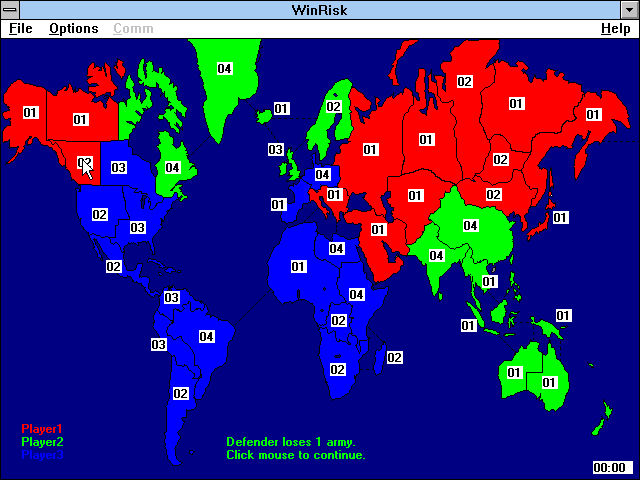Viewport: 640px width, 480px height.
Task: Open the Help menu
Action: (616, 29)
